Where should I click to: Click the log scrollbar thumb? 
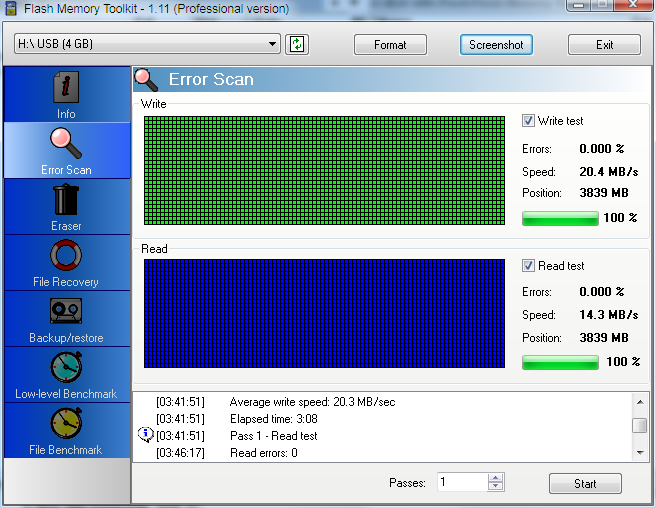640,426
